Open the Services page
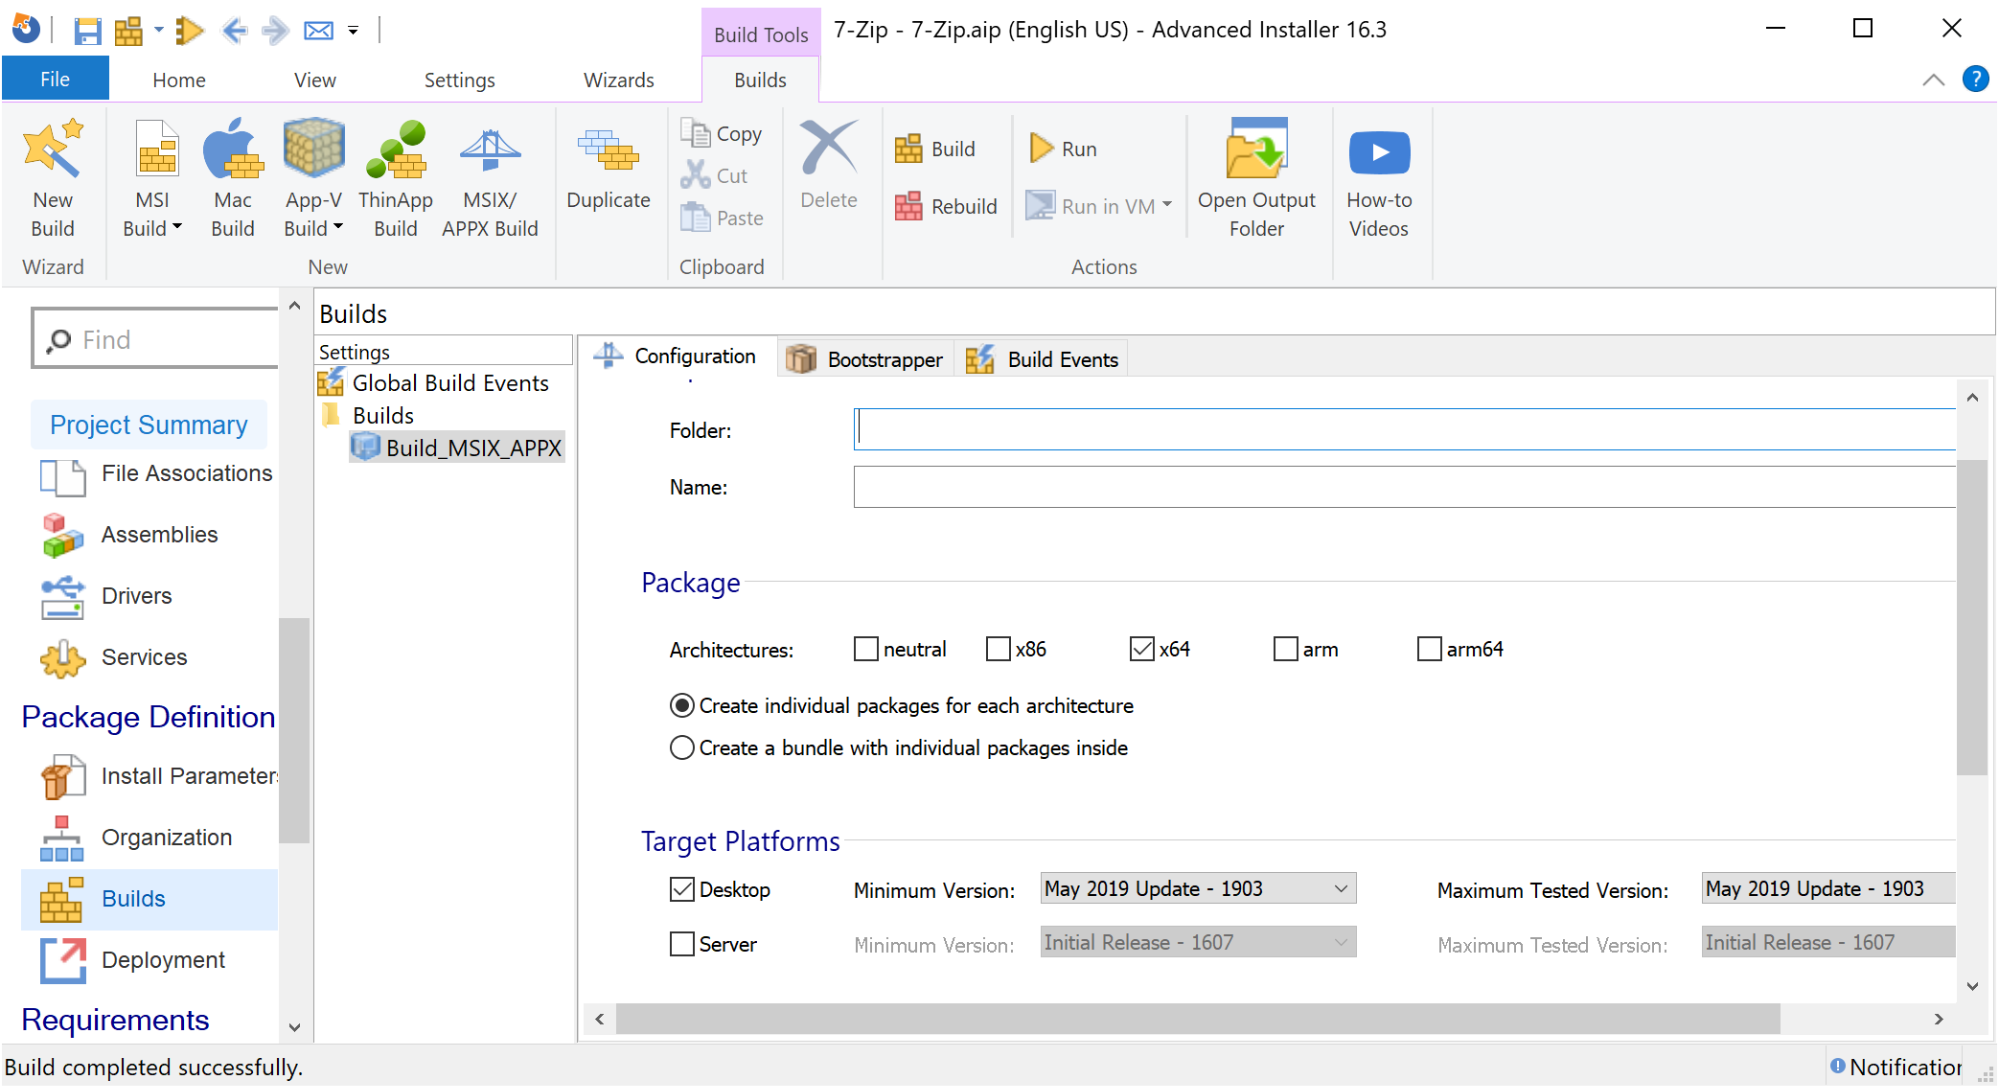Screen dimensions: 1999x1088 (x=114, y=657)
